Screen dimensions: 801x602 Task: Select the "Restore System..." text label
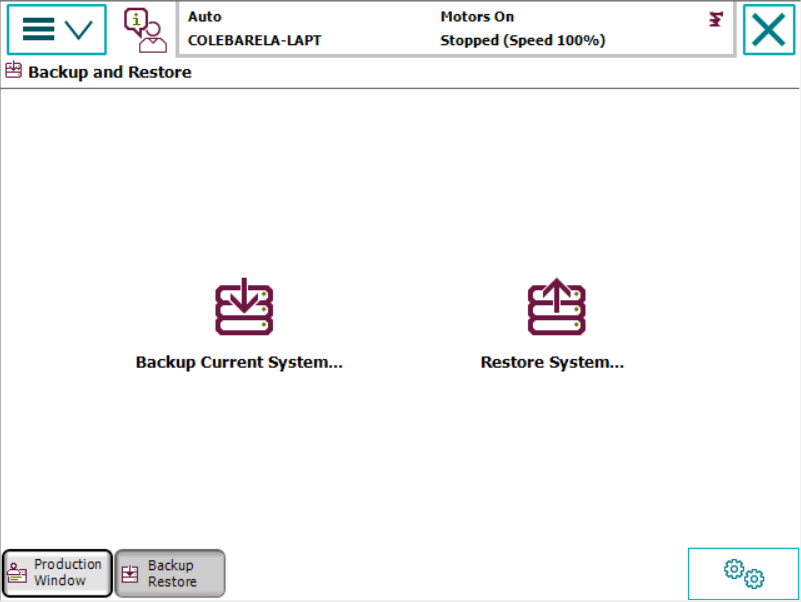point(552,362)
